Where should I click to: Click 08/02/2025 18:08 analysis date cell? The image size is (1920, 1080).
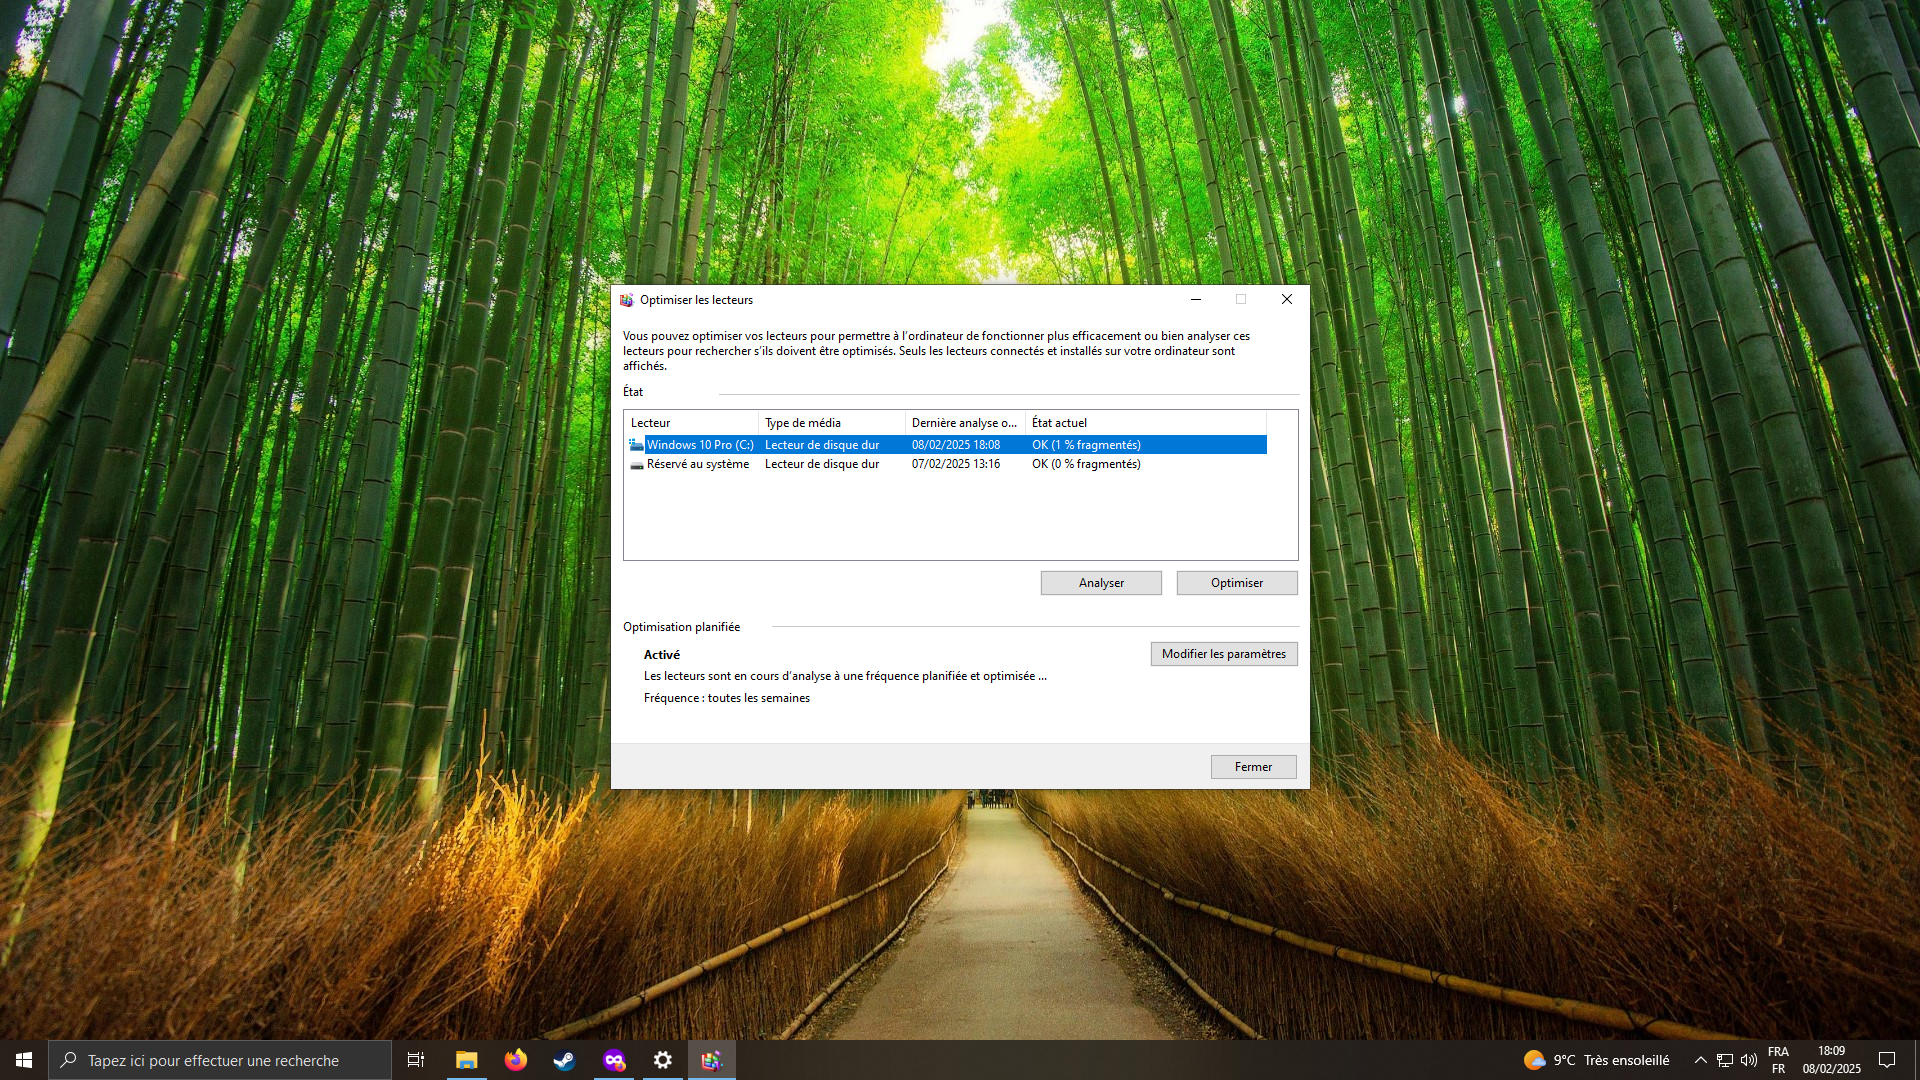956,445
